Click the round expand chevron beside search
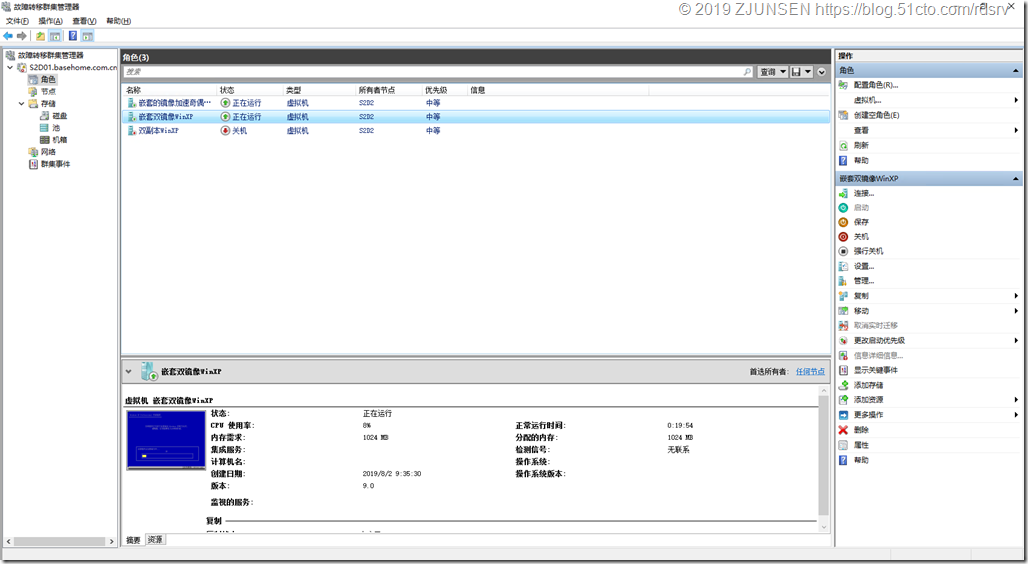 [x=821, y=72]
